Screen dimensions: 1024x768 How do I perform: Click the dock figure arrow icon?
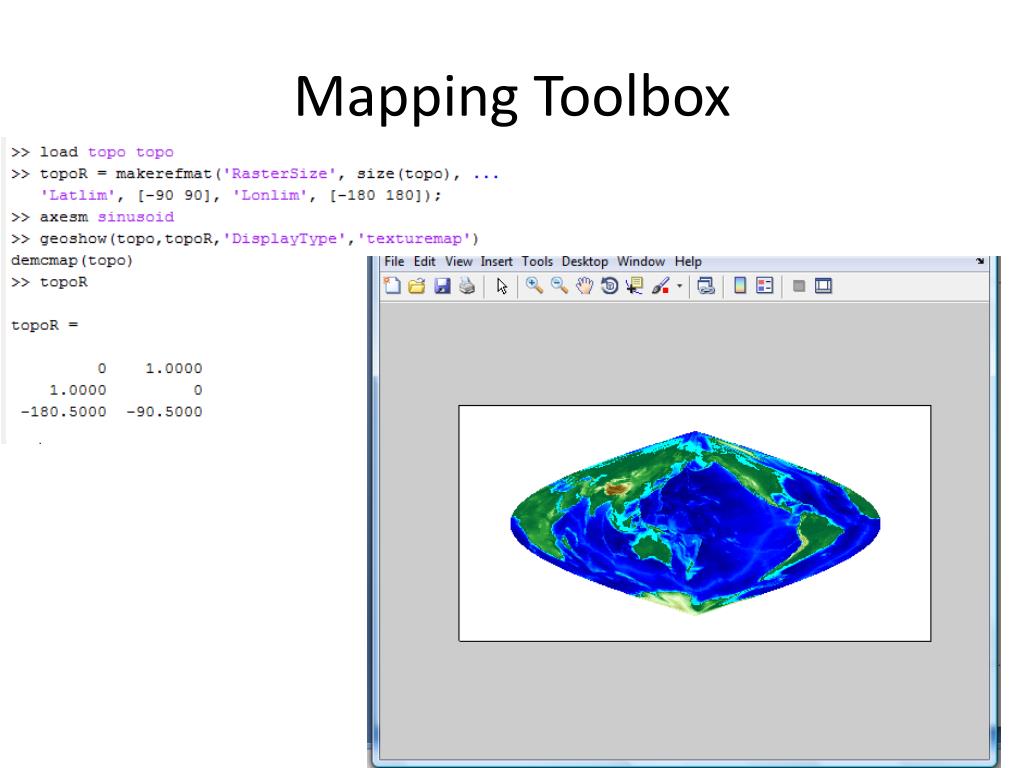coord(980,261)
